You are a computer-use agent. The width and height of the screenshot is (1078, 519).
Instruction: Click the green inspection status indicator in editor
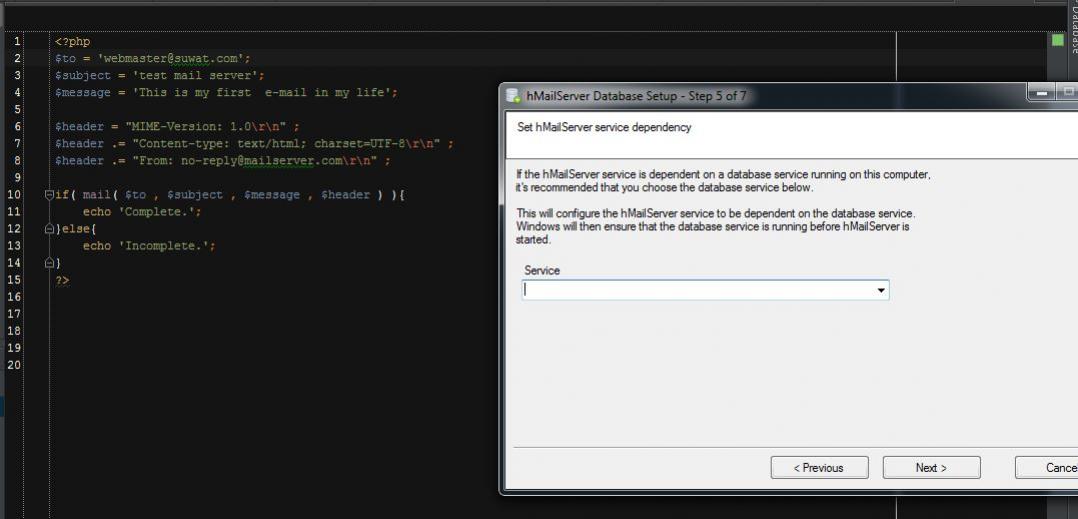[1057, 41]
